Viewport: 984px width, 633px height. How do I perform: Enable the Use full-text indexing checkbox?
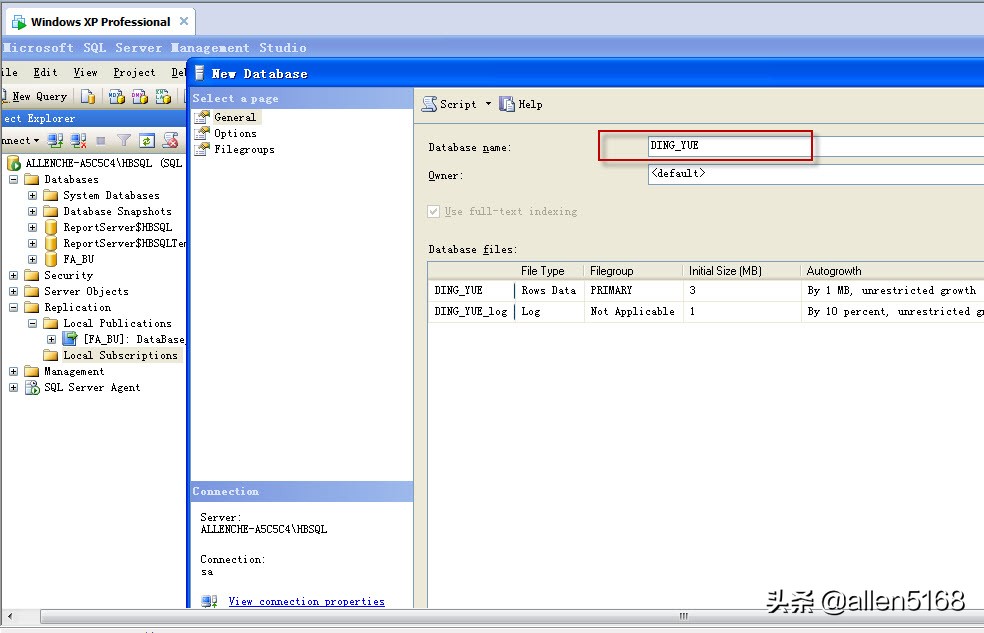434,211
